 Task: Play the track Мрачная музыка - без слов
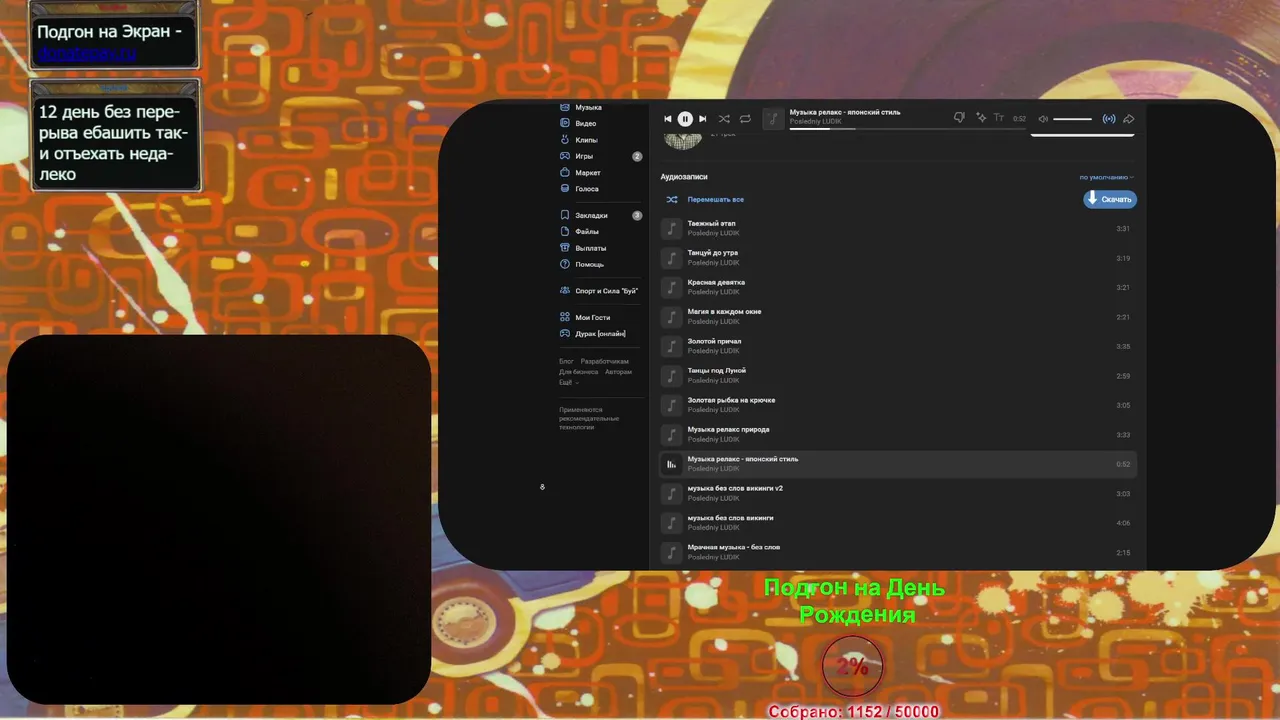coord(898,552)
